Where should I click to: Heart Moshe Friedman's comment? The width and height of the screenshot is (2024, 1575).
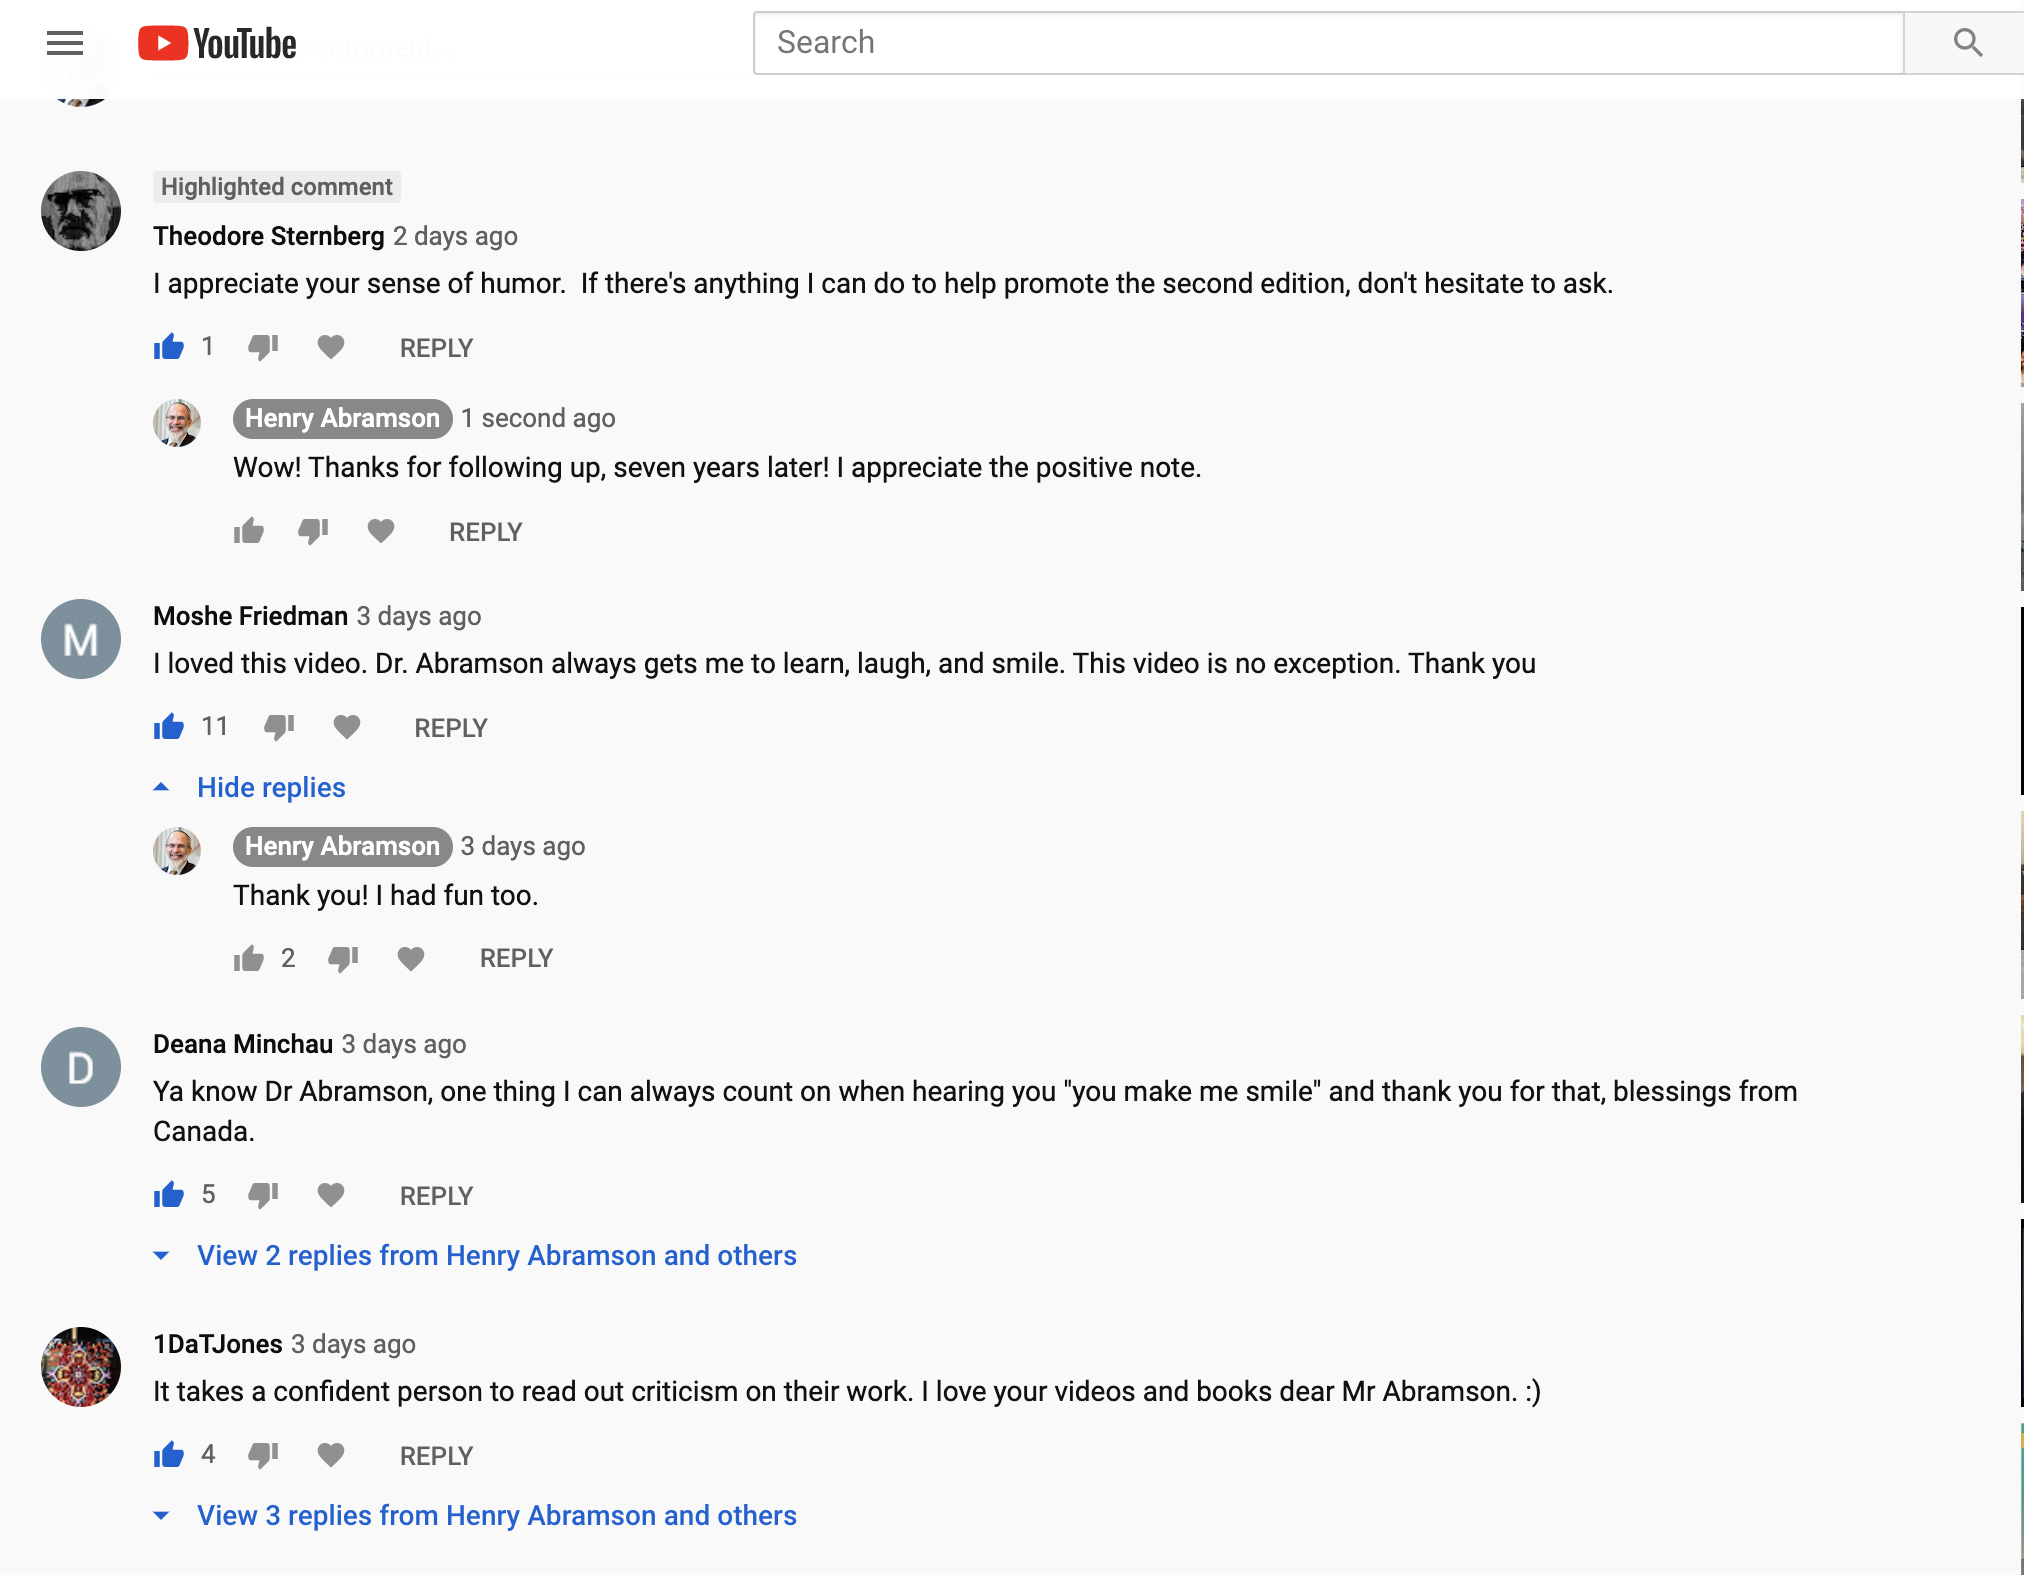coord(347,727)
